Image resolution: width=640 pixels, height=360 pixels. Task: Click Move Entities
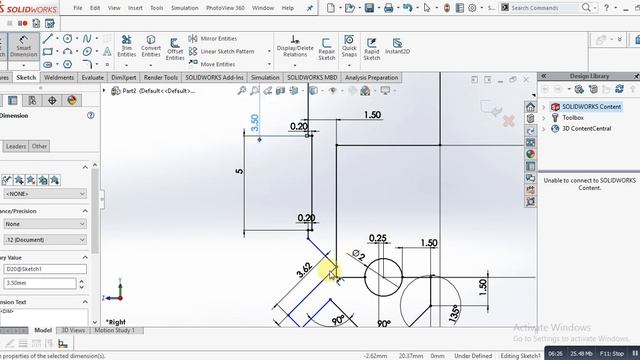coord(212,64)
